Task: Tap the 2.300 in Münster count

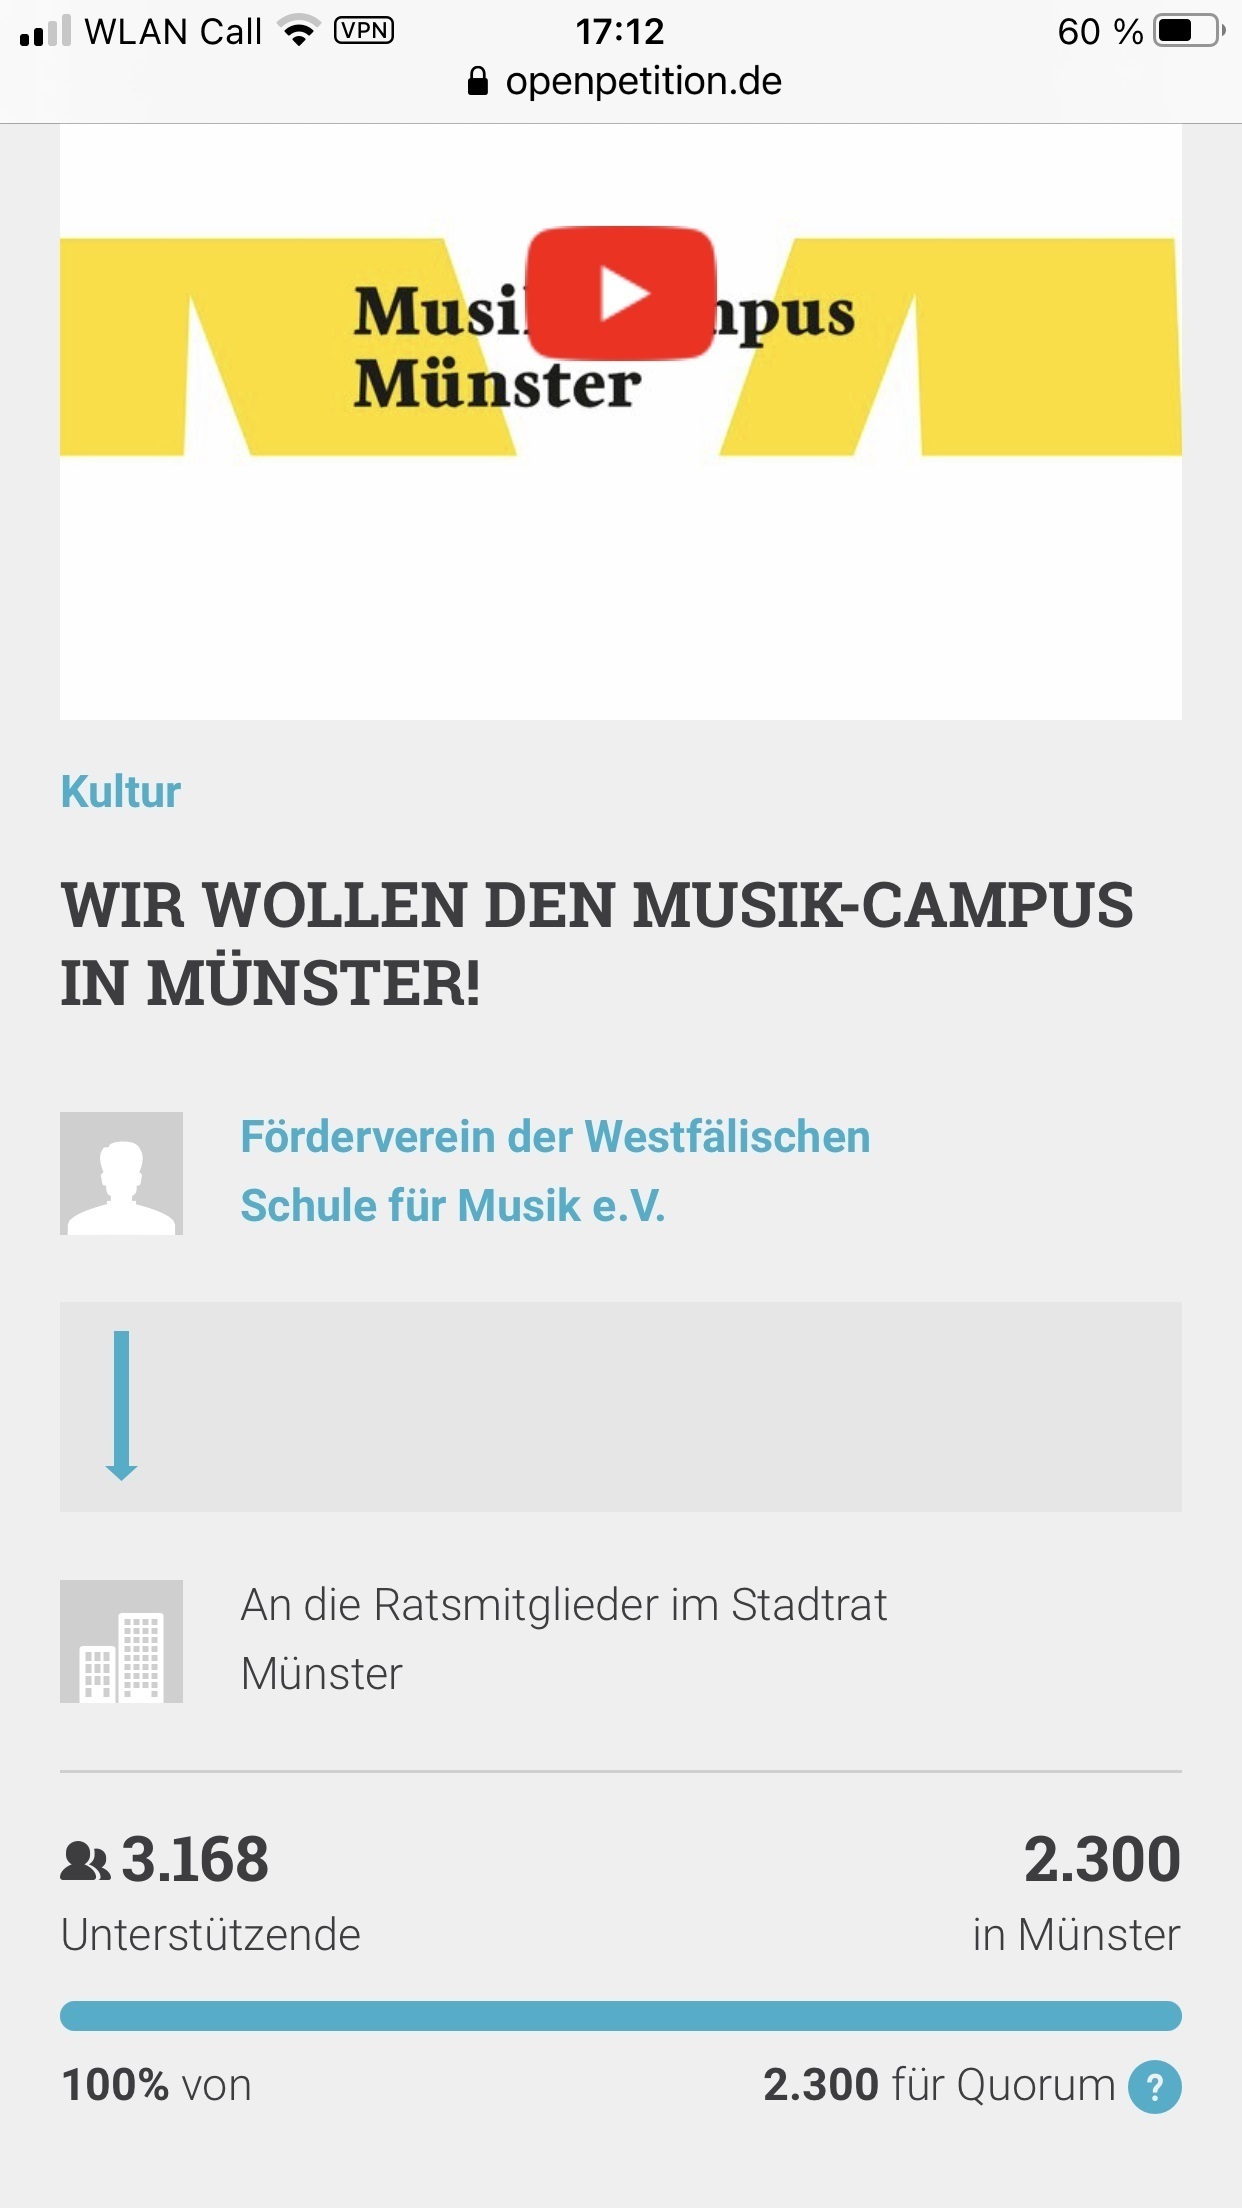Action: click(x=1101, y=1861)
